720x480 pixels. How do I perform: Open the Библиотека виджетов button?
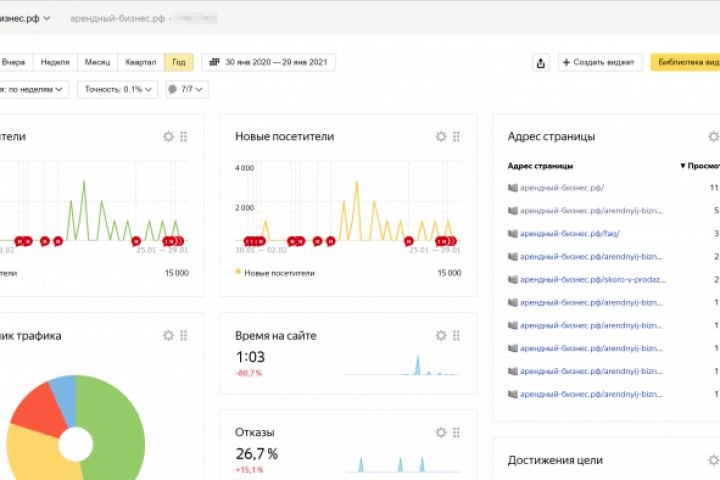pos(685,62)
